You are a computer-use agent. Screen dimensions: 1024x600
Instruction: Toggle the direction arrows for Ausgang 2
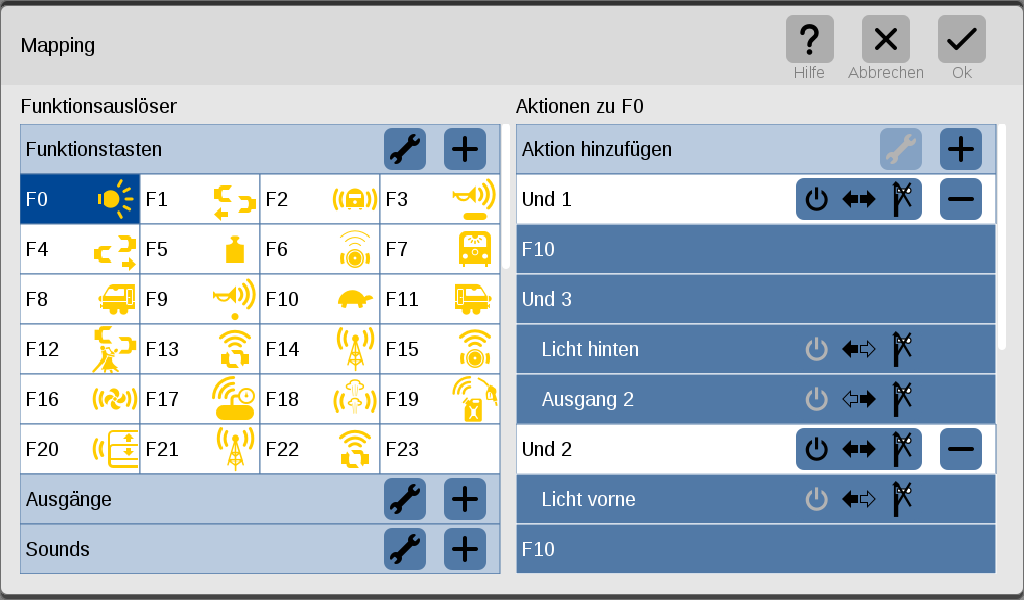pyautogui.click(x=858, y=399)
